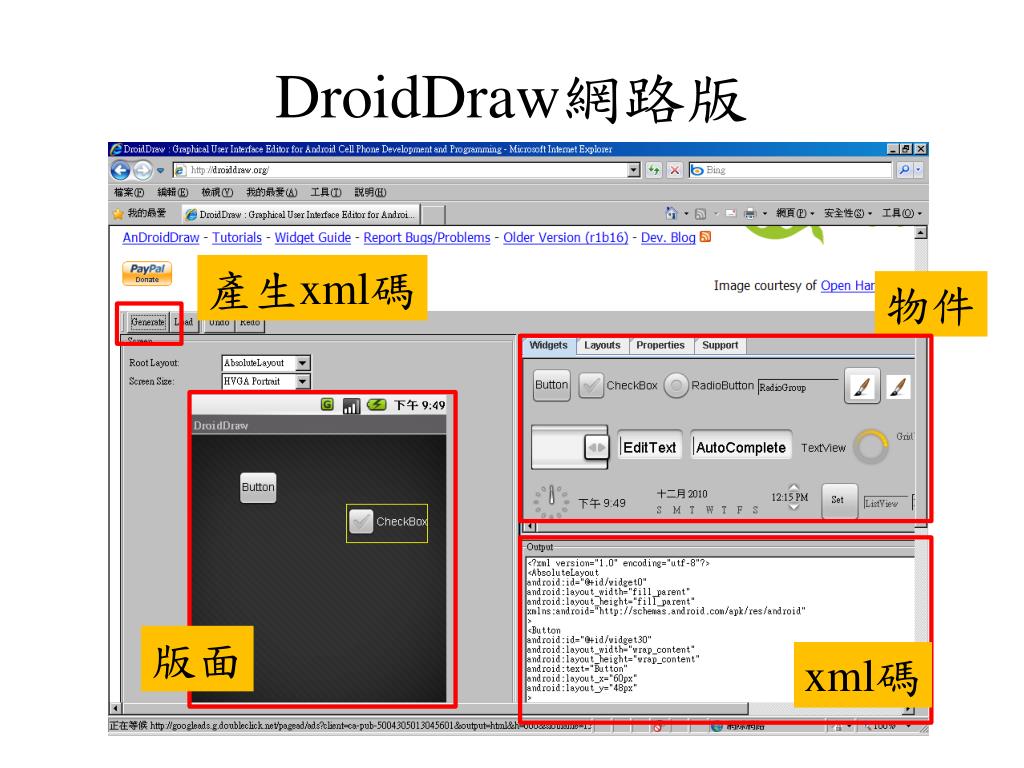
Task: Select the EditText widget in the palette
Action: point(649,447)
